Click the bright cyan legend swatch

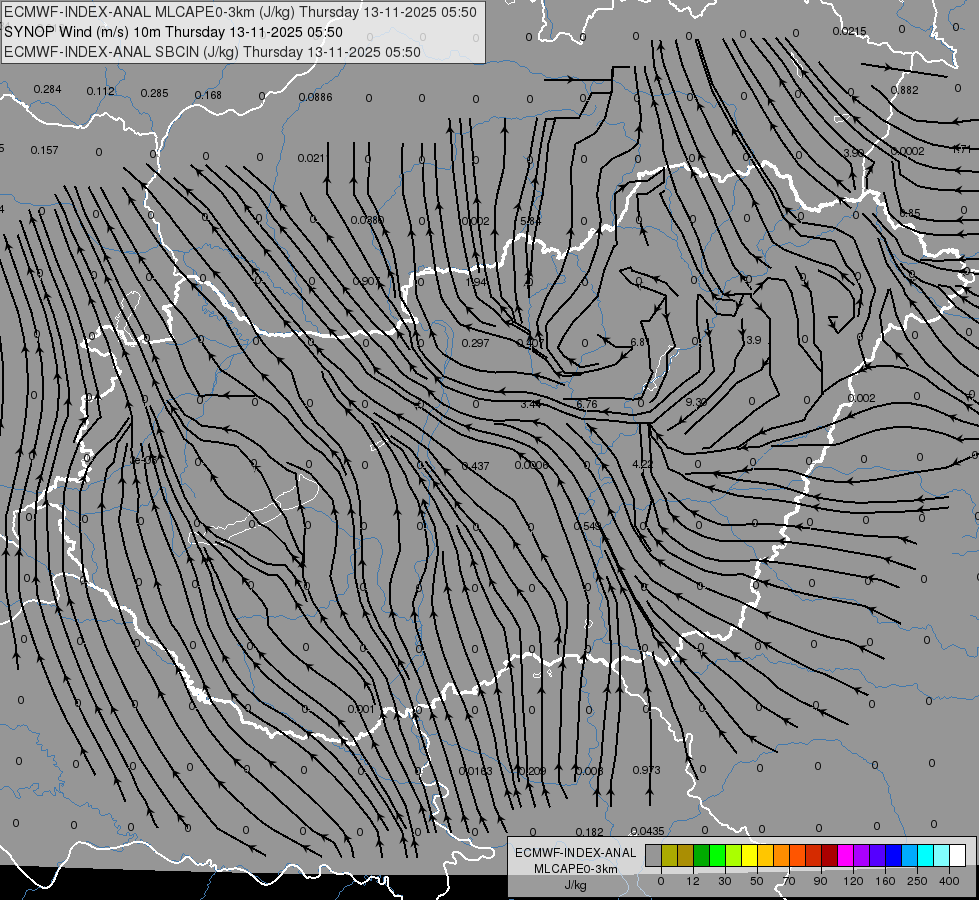926,855
